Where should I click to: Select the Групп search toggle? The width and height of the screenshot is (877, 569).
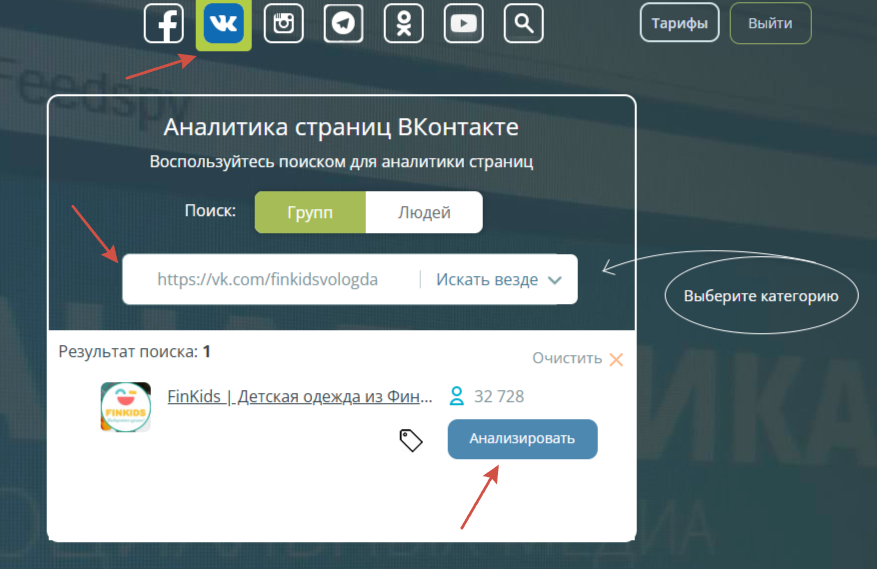(310, 212)
